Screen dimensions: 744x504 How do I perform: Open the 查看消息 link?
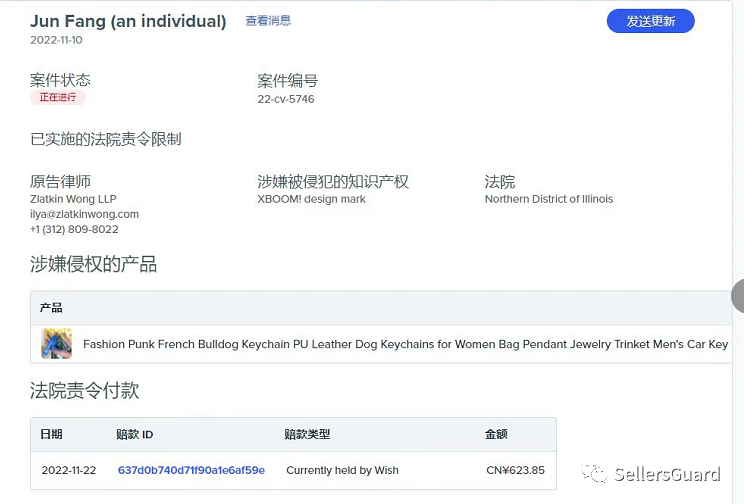pyautogui.click(x=268, y=21)
